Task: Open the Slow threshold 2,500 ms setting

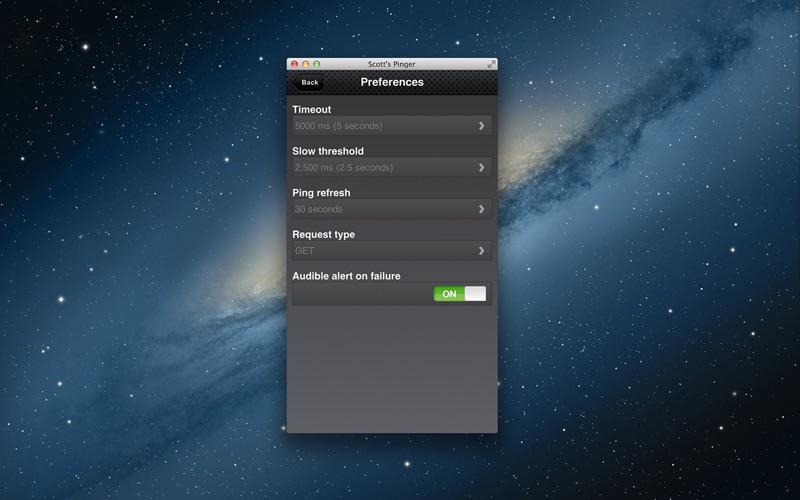Action: [392, 167]
